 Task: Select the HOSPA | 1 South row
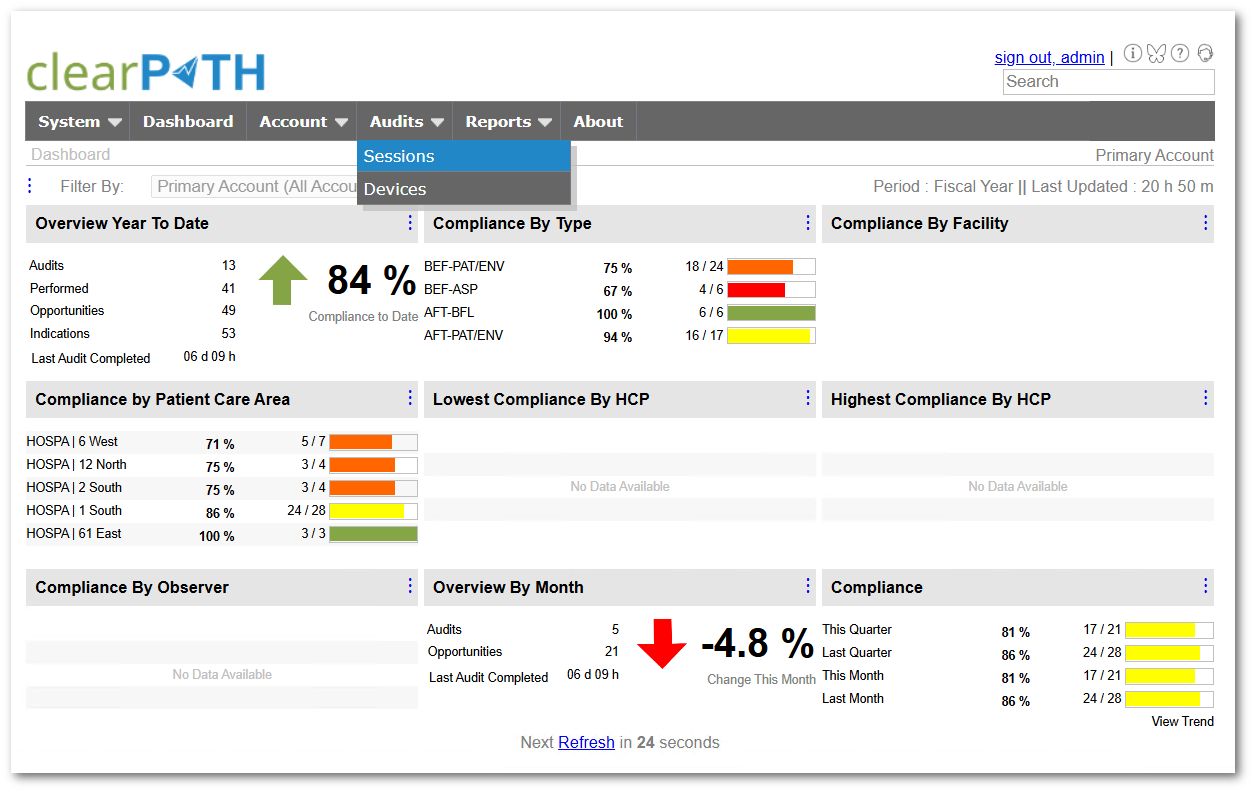222,511
